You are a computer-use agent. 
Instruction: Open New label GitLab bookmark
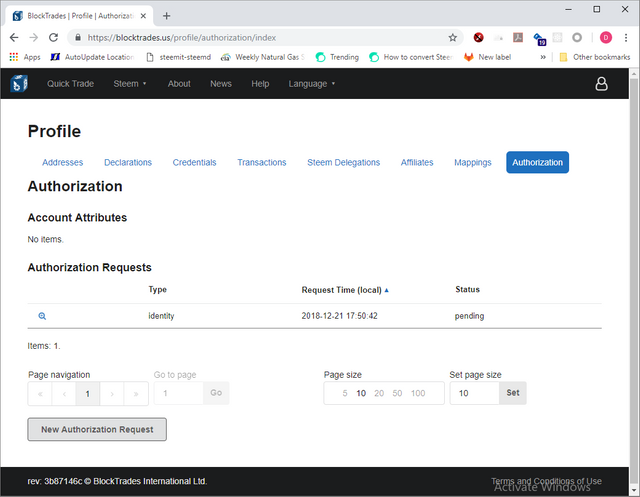click(488, 57)
